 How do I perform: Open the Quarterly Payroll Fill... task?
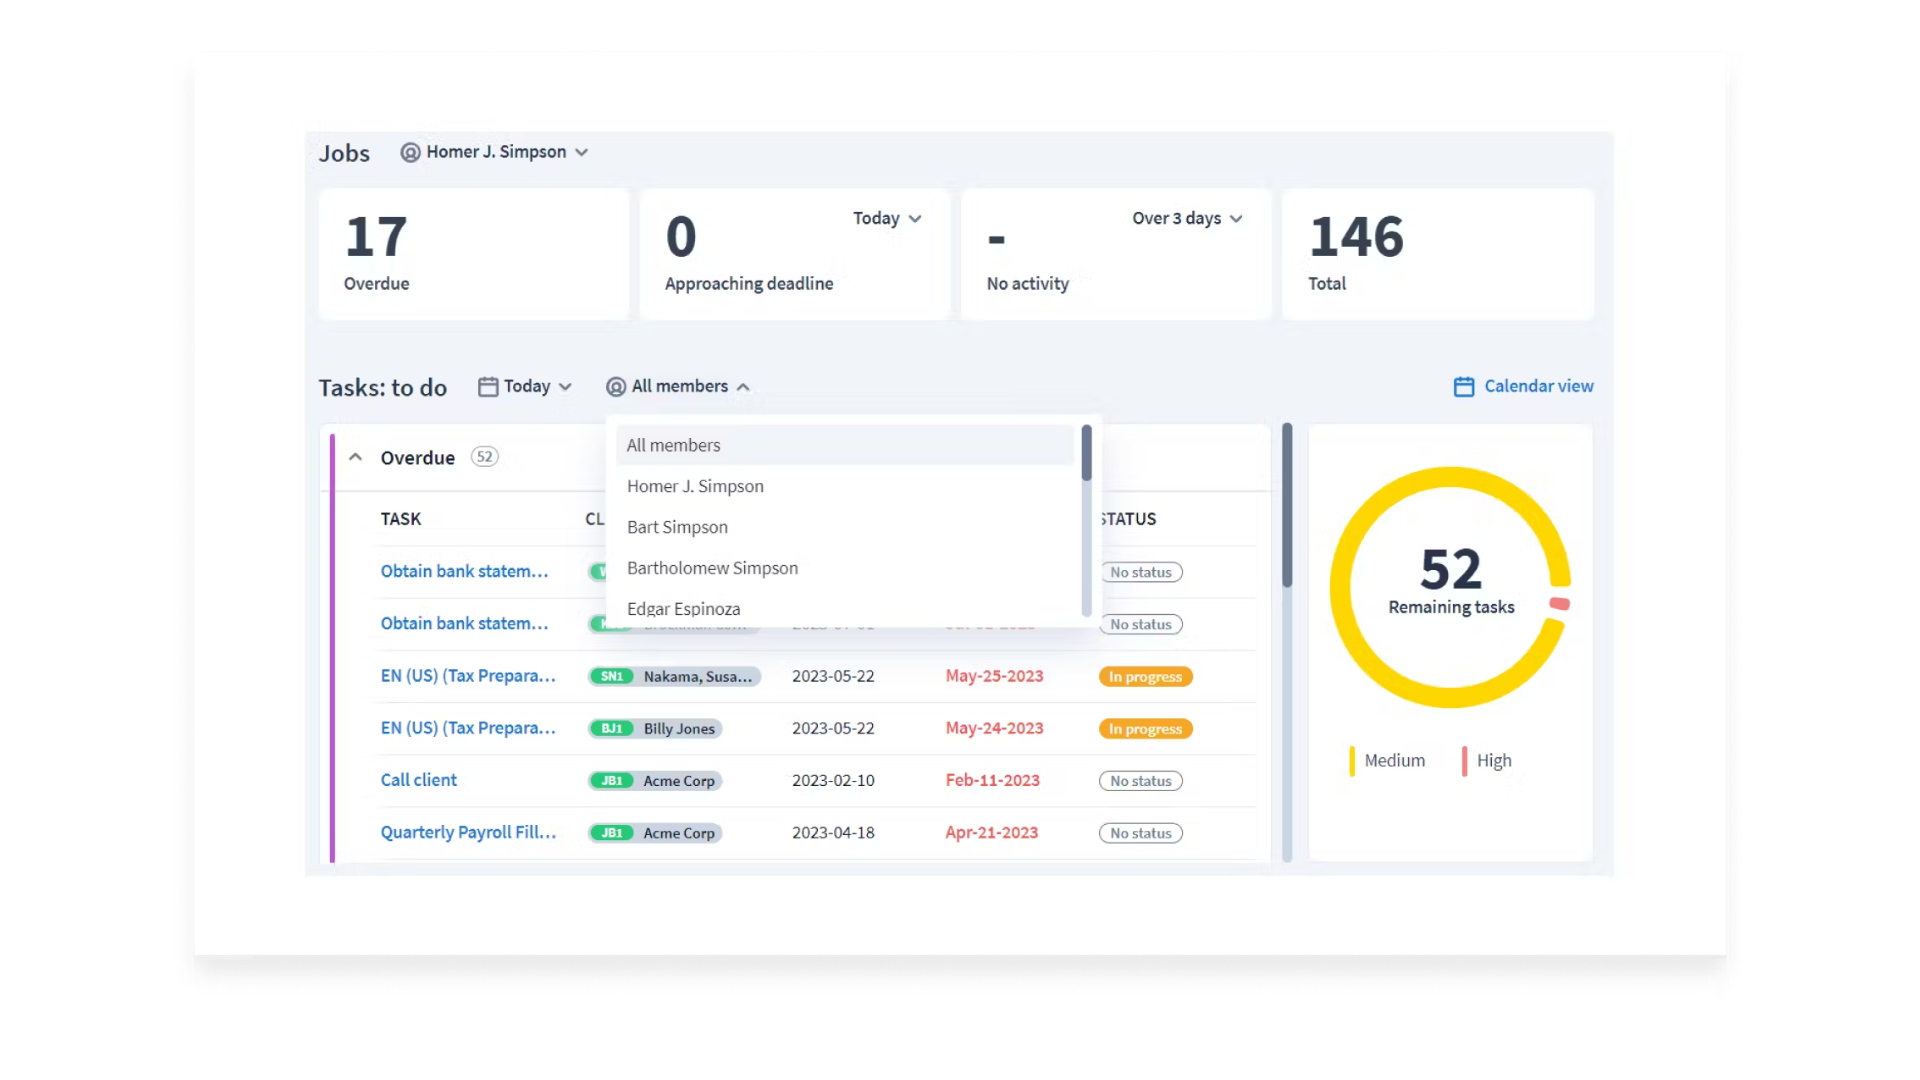468,832
